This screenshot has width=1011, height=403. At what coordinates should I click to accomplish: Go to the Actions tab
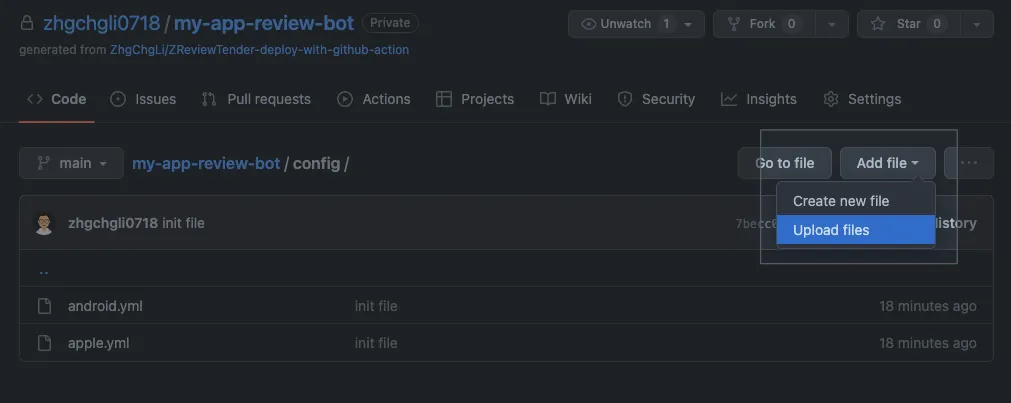coord(374,99)
